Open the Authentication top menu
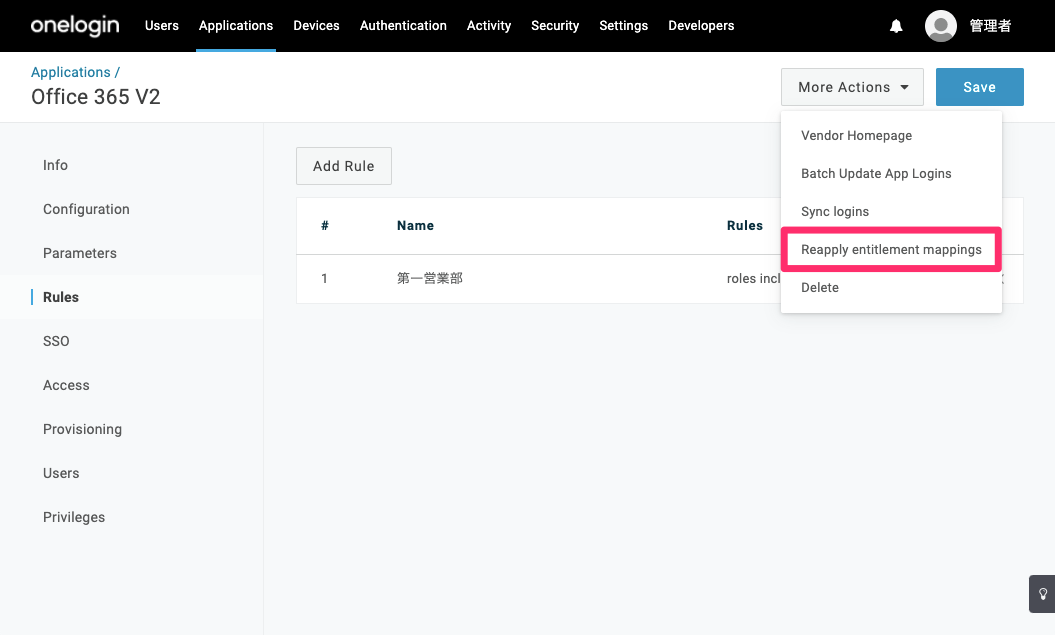 tap(403, 26)
